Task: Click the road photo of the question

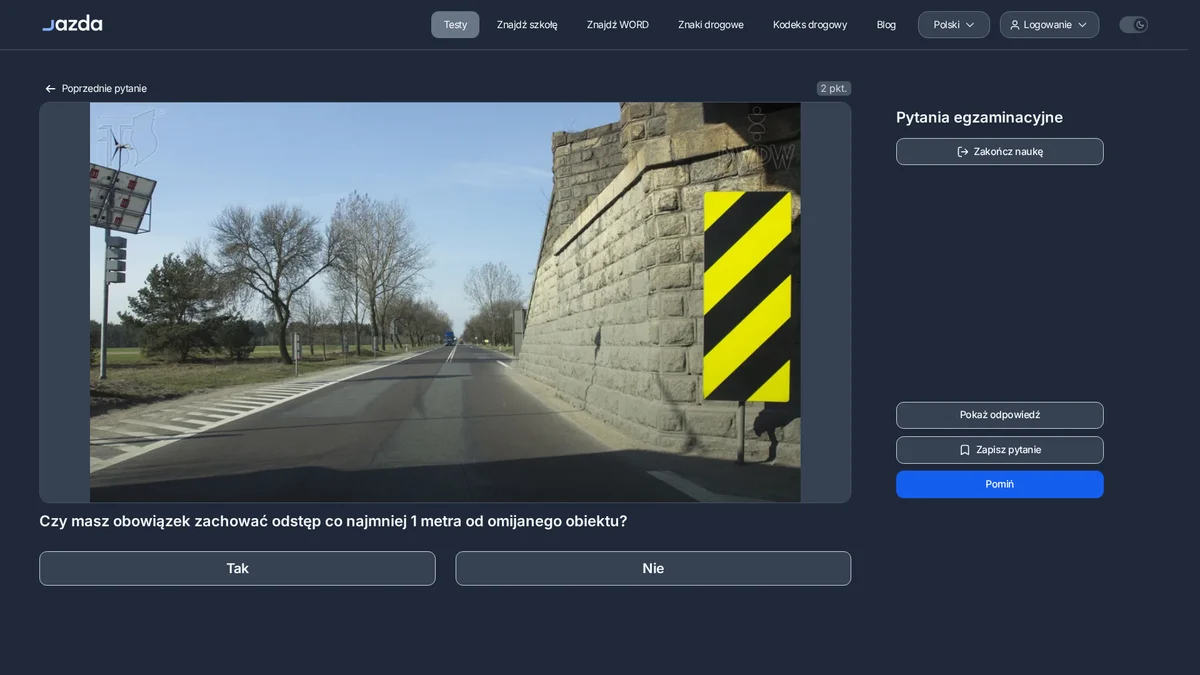Action: coord(445,302)
